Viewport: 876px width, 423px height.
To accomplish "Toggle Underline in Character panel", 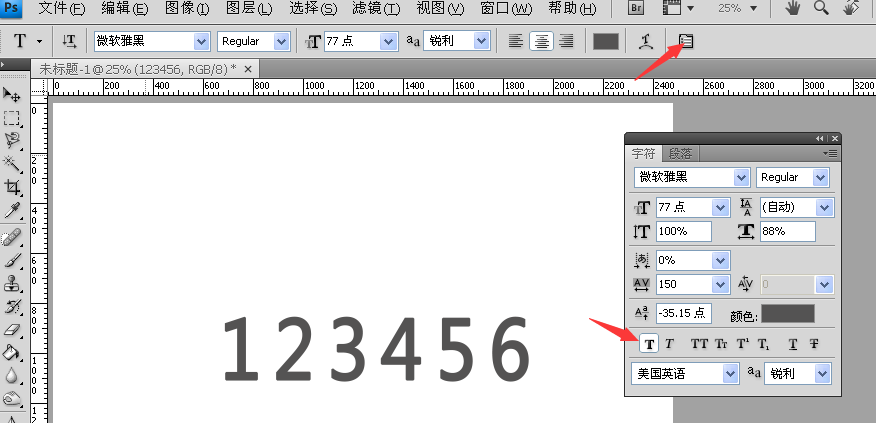I will click(x=793, y=344).
